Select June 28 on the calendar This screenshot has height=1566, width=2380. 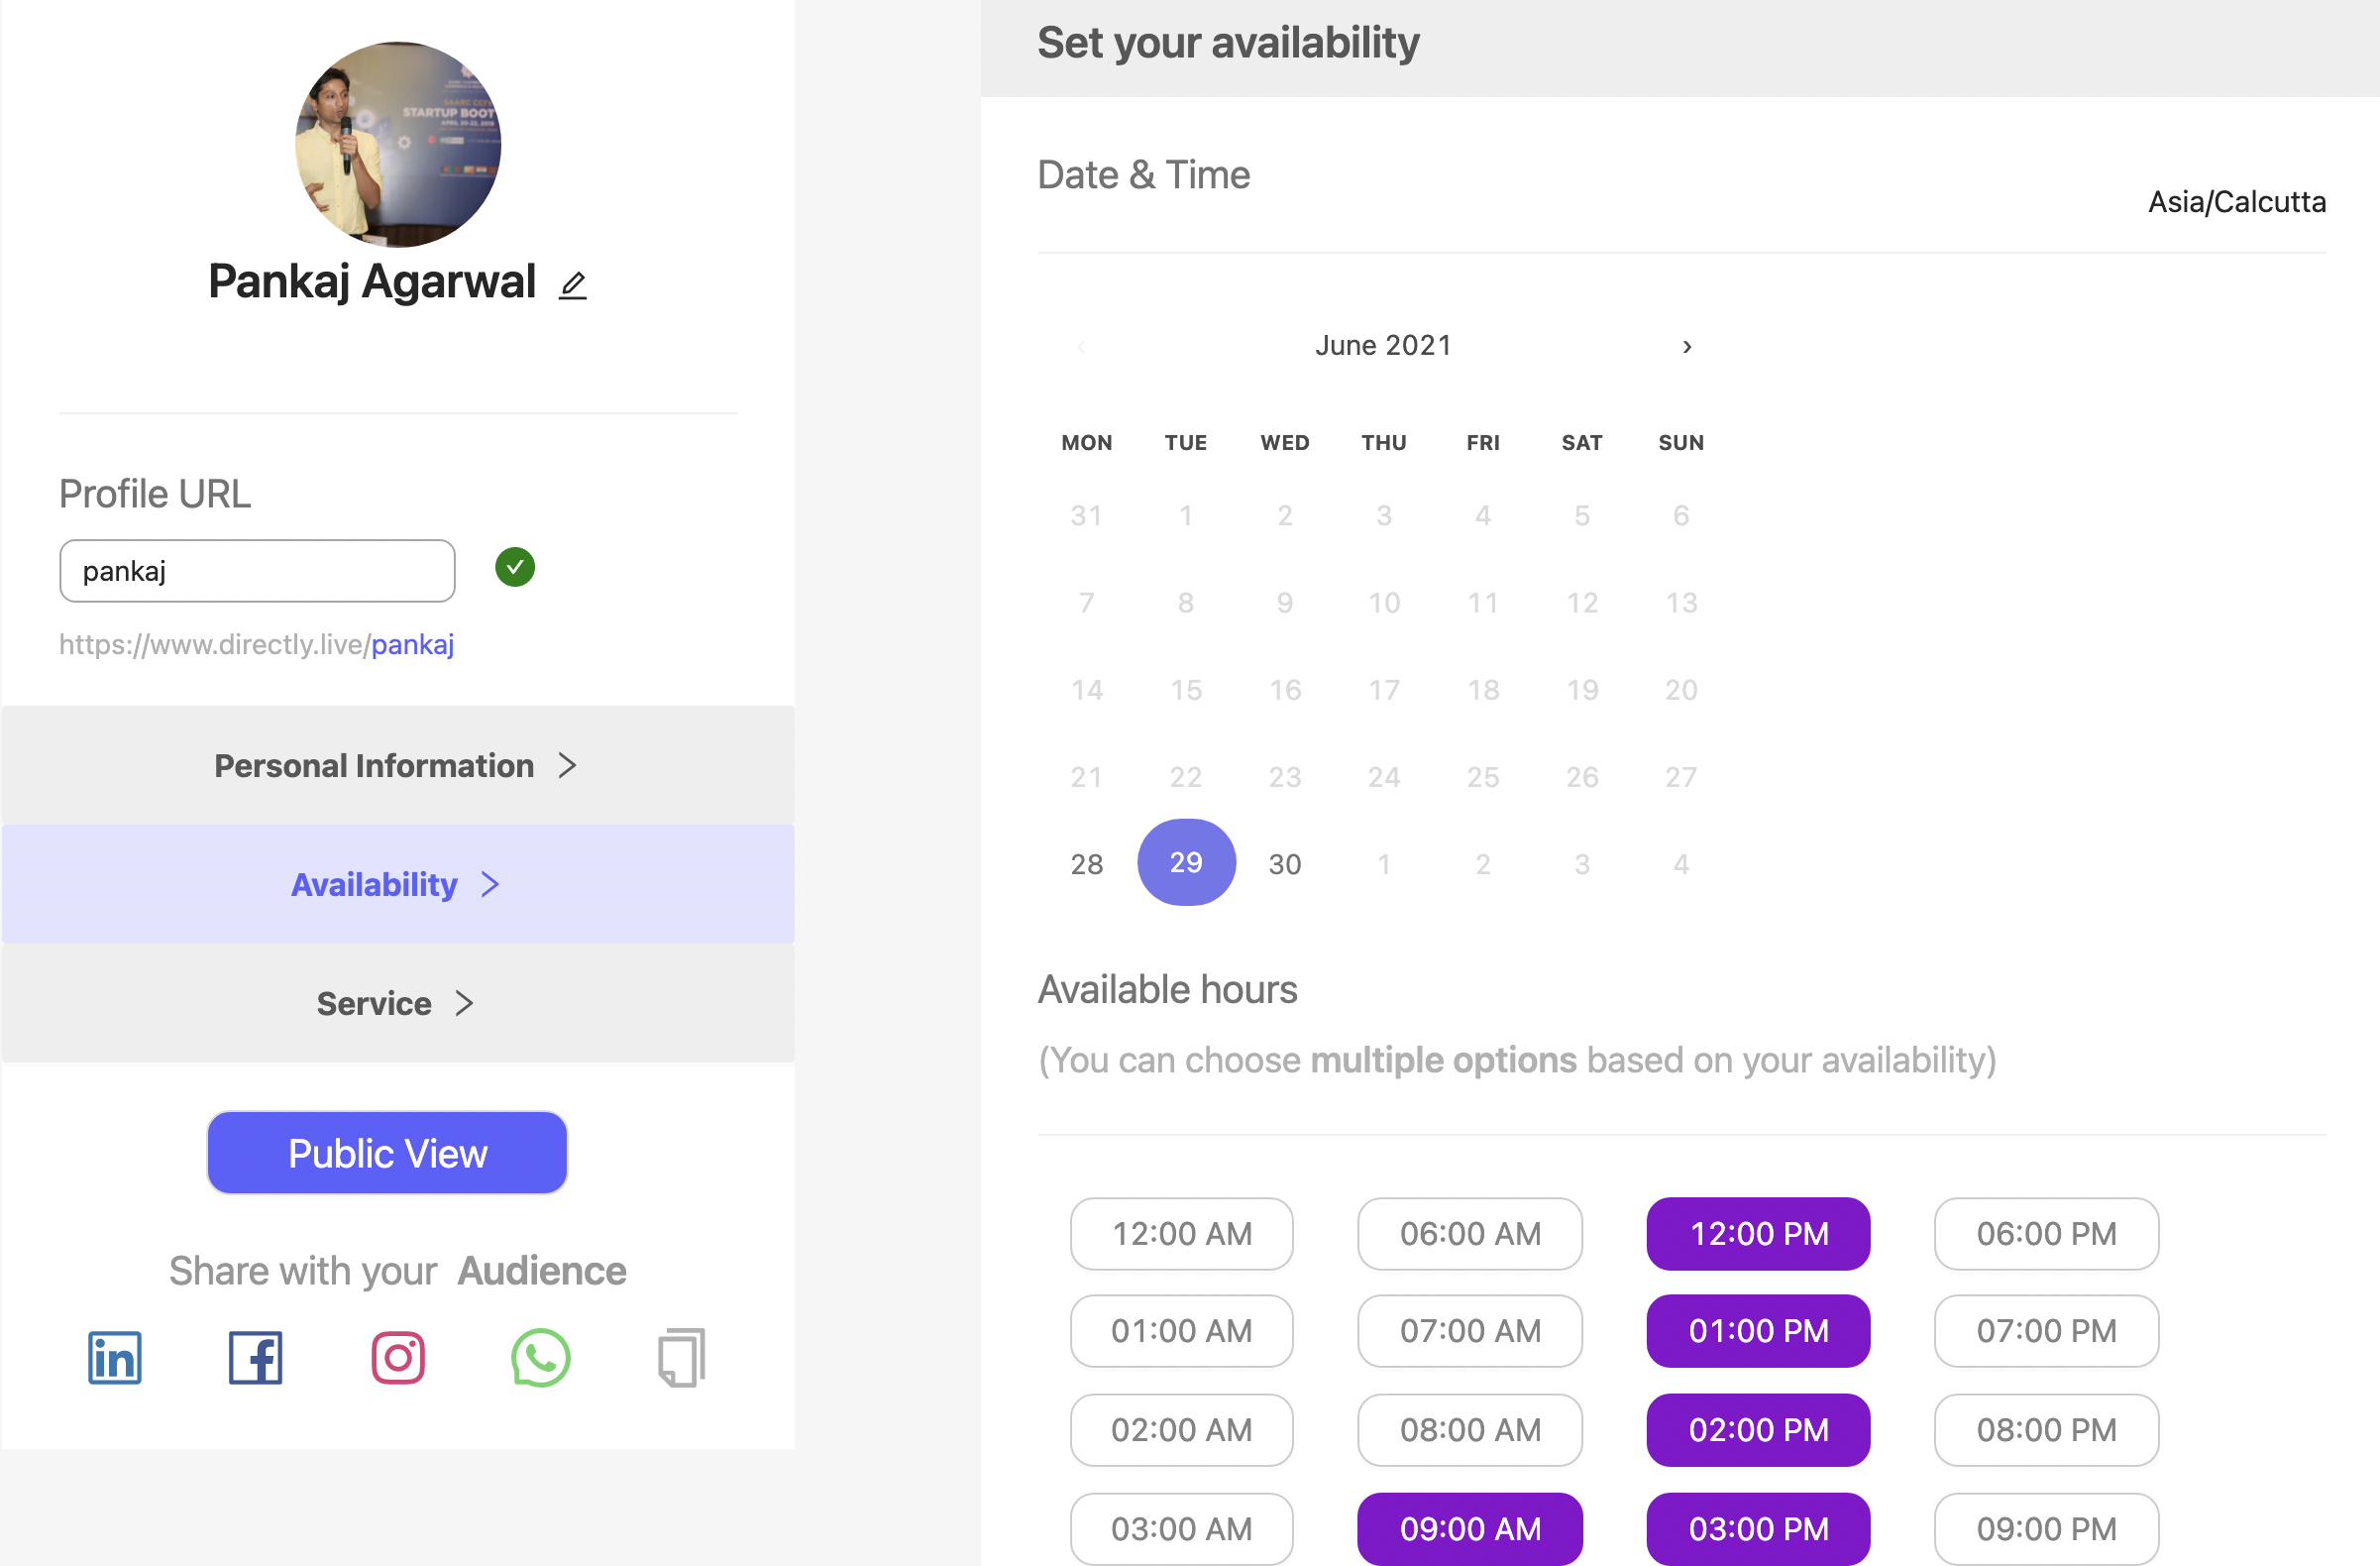pos(1087,863)
